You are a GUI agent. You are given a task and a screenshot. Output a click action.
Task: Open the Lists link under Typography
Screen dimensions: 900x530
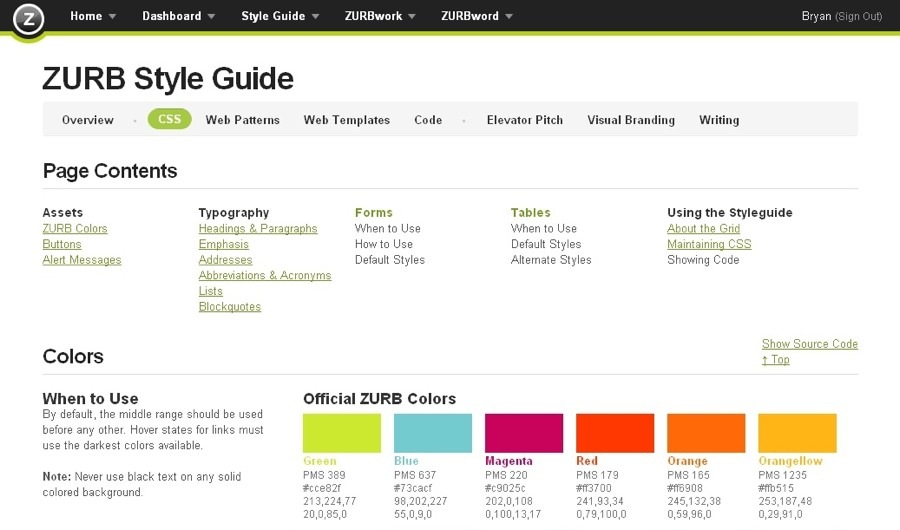pyautogui.click(x=210, y=291)
